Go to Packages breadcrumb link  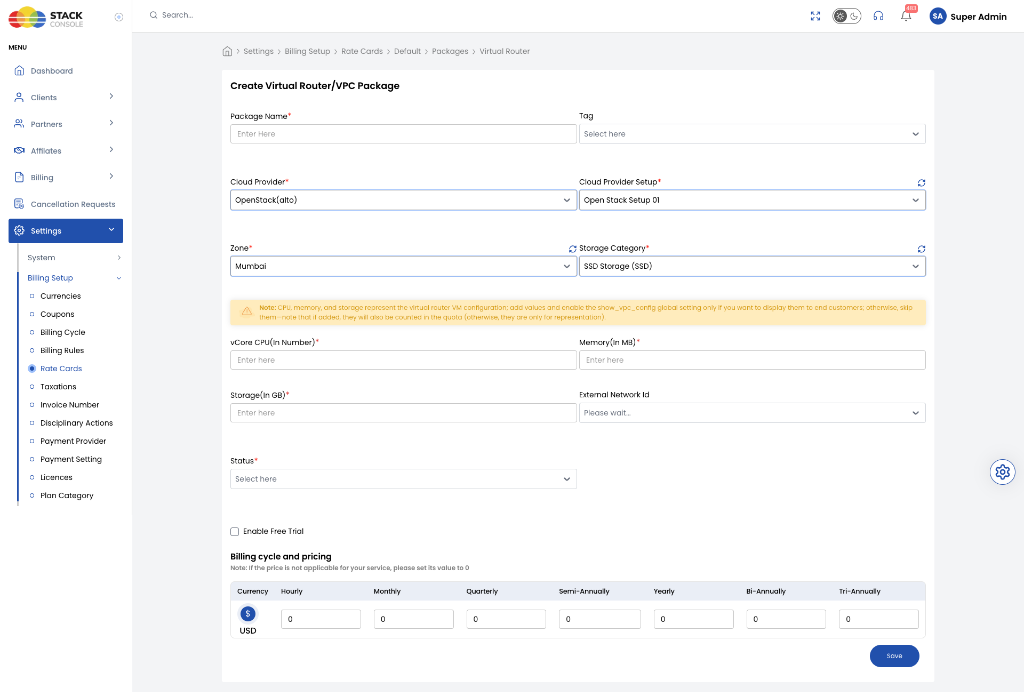click(x=450, y=51)
